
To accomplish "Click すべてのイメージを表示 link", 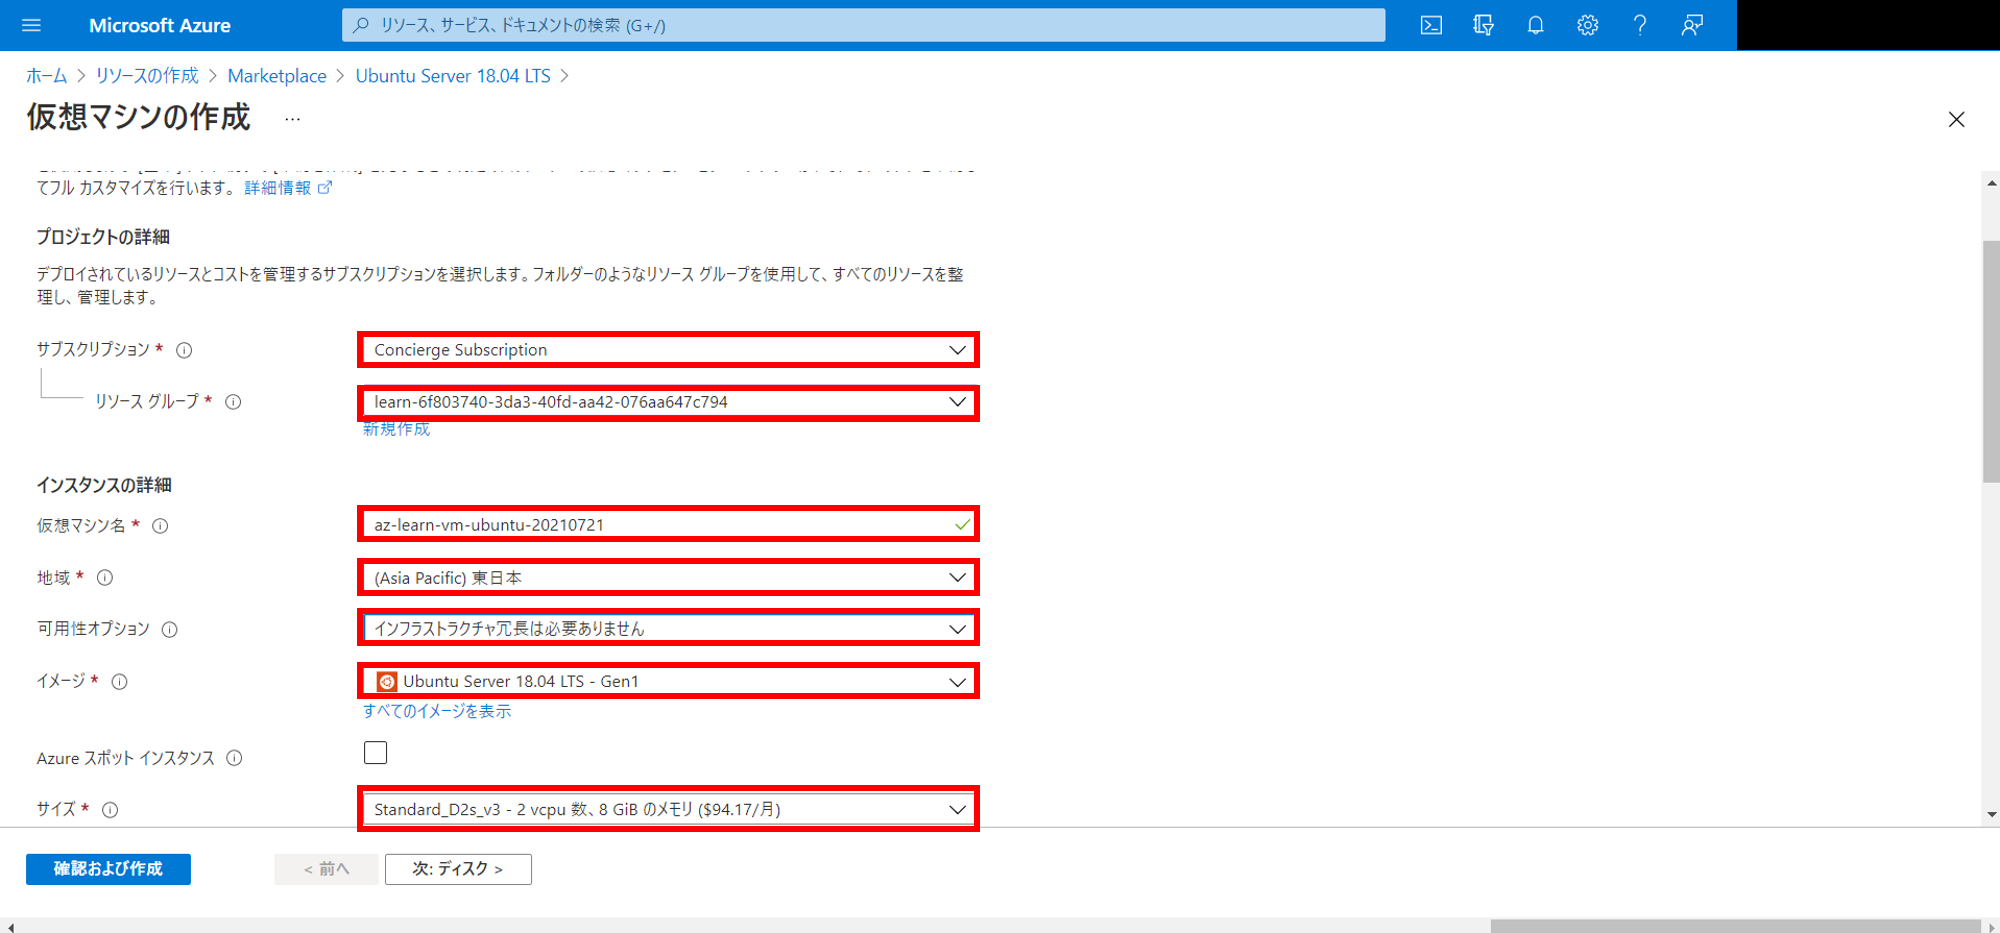I will [437, 711].
